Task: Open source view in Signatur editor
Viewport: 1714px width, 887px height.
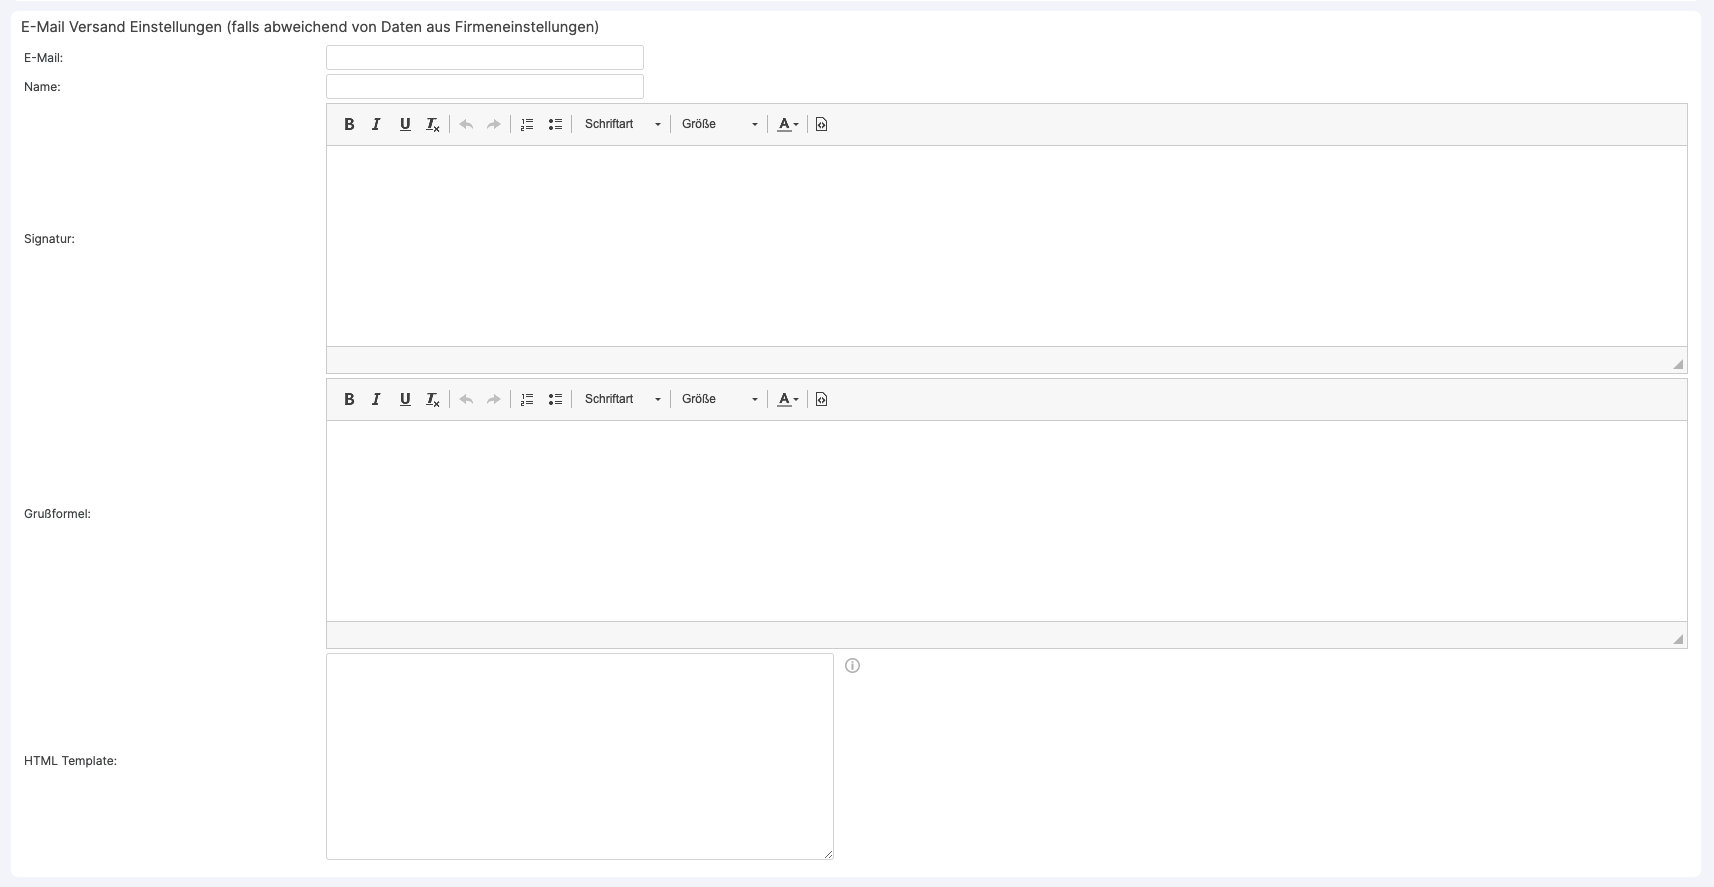Action: pyautogui.click(x=821, y=124)
